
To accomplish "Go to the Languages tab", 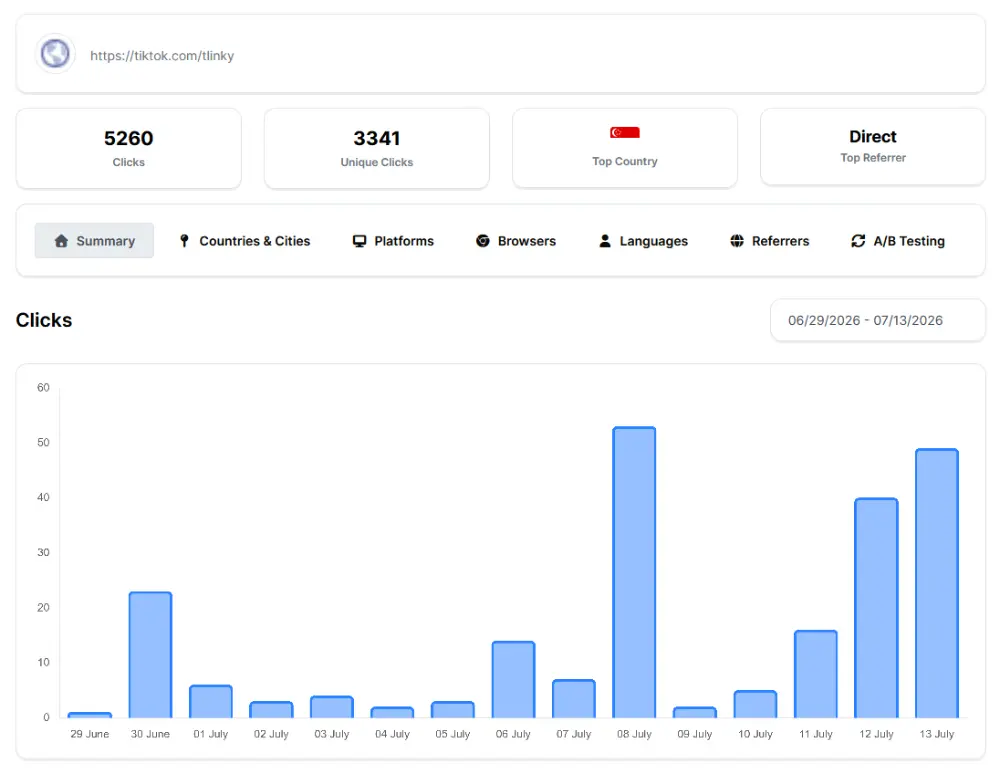I will coord(643,241).
